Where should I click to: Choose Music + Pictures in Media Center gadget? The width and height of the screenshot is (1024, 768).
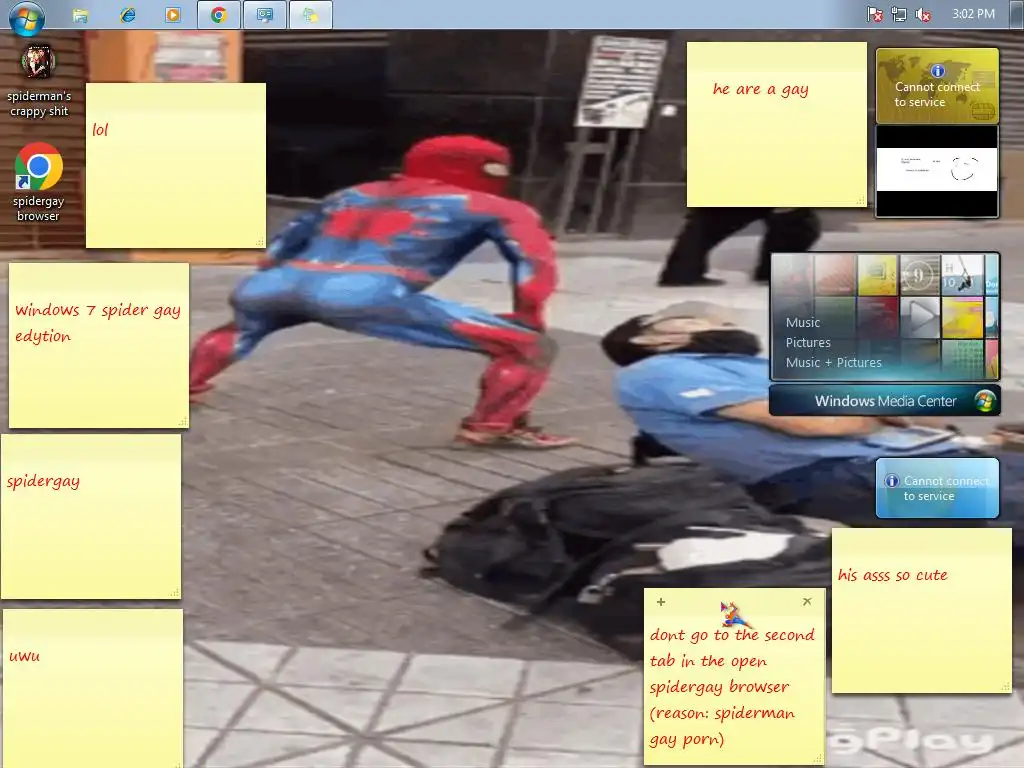tap(833, 362)
